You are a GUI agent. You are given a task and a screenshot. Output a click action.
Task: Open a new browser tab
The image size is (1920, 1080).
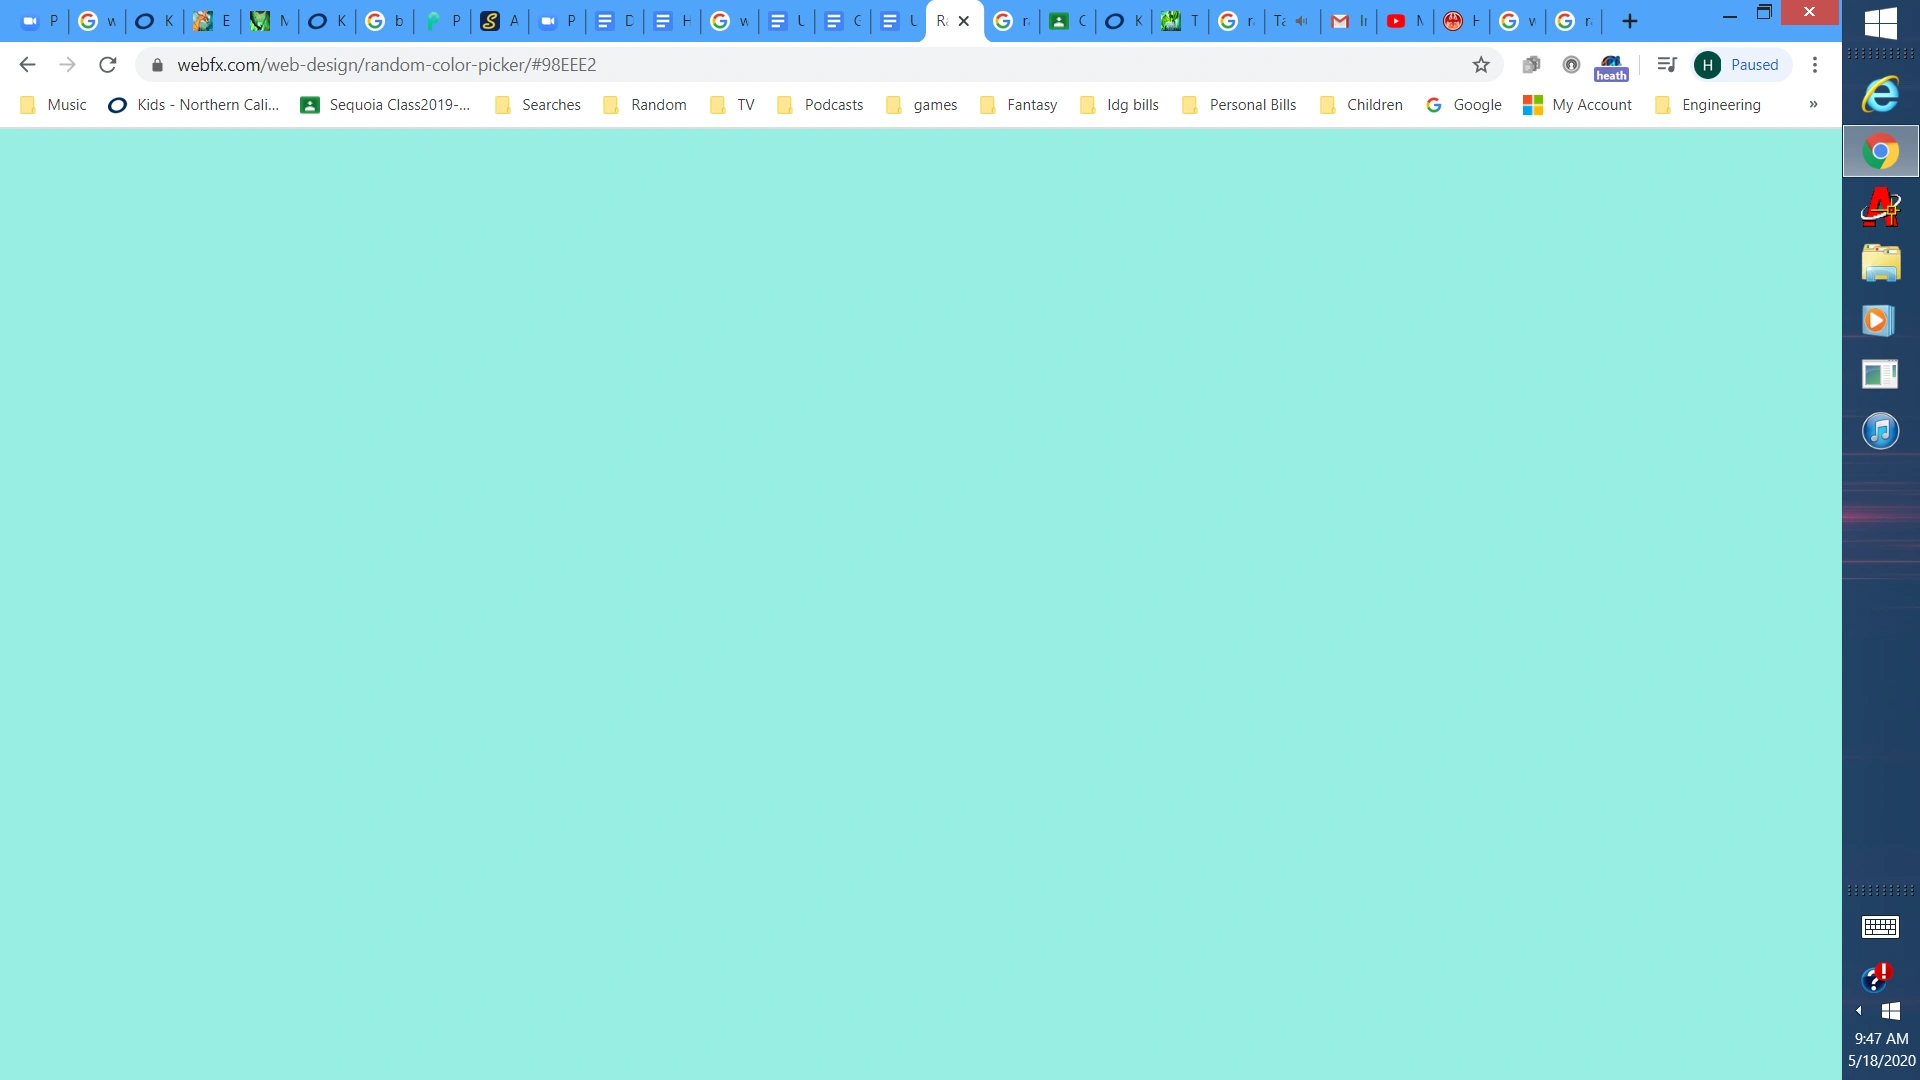tap(1630, 21)
